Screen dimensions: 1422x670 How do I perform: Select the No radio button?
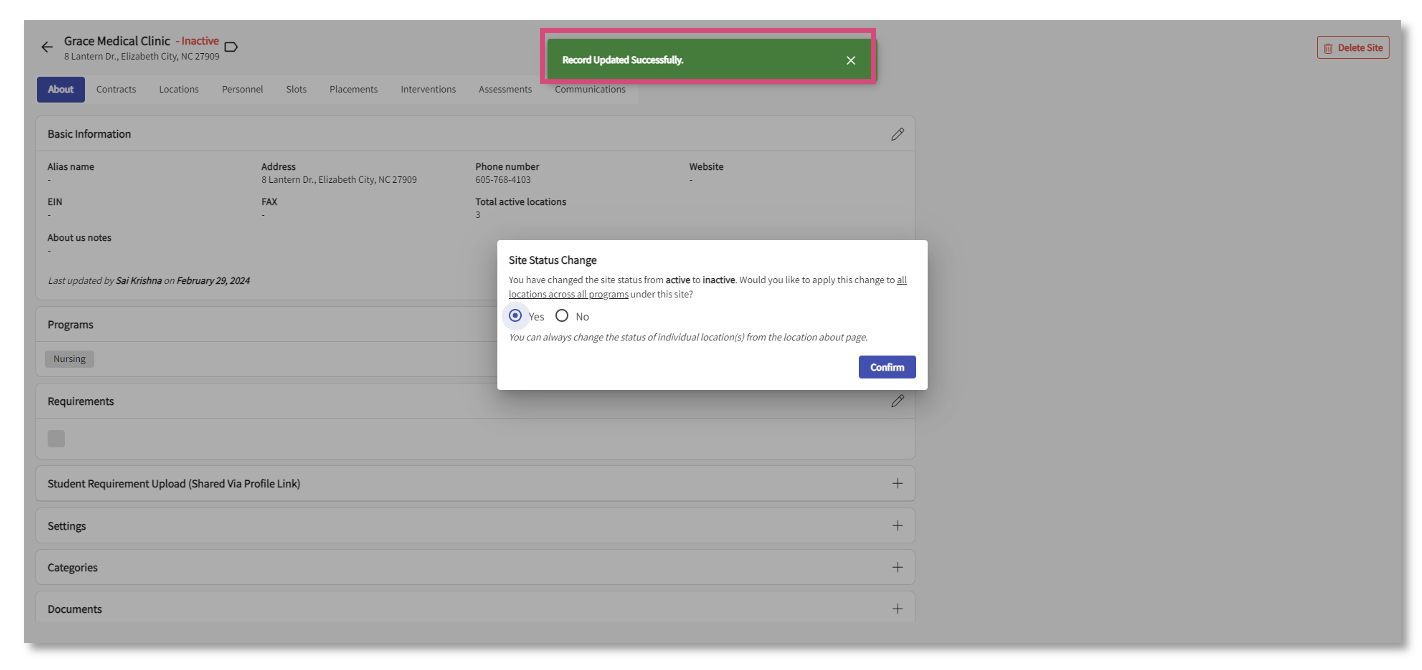pos(562,316)
